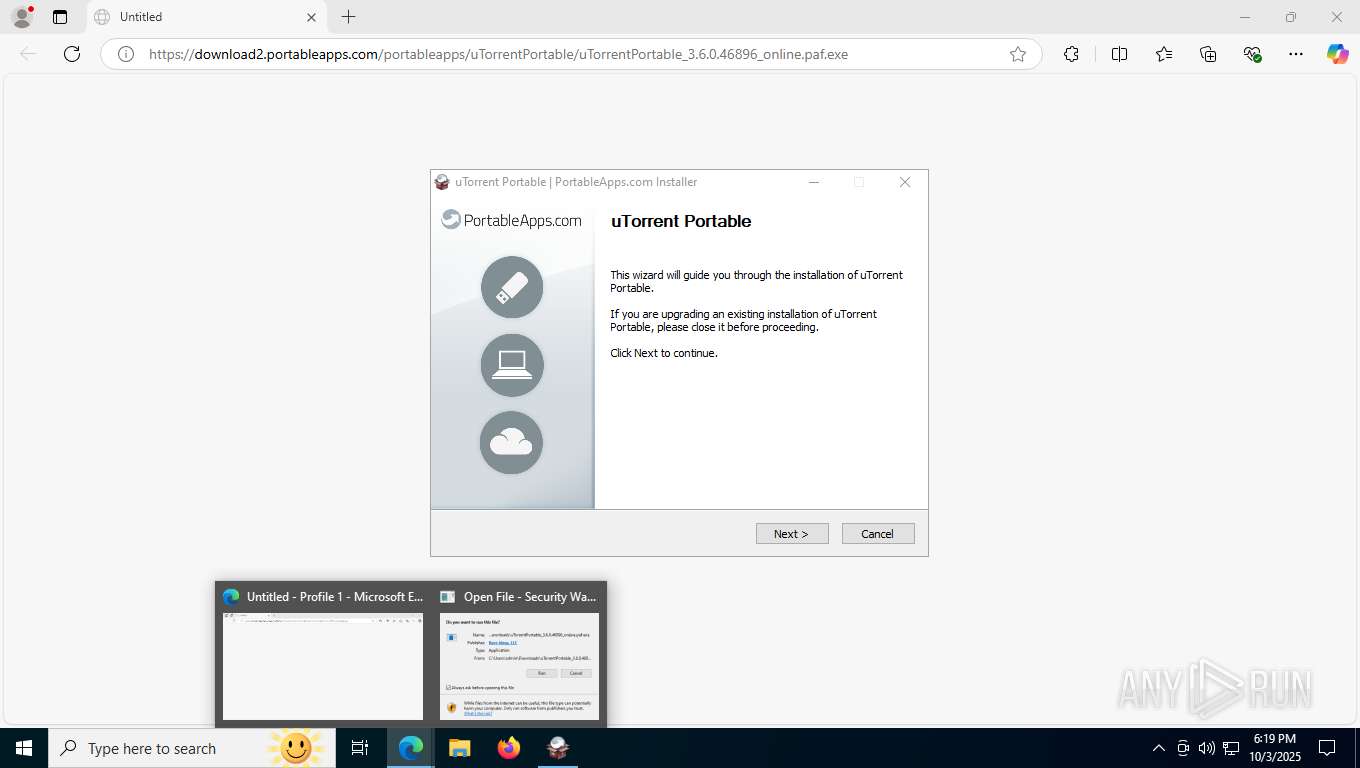Select the Untitled browser tab
1360x768 pixels.
click(204, 17)
